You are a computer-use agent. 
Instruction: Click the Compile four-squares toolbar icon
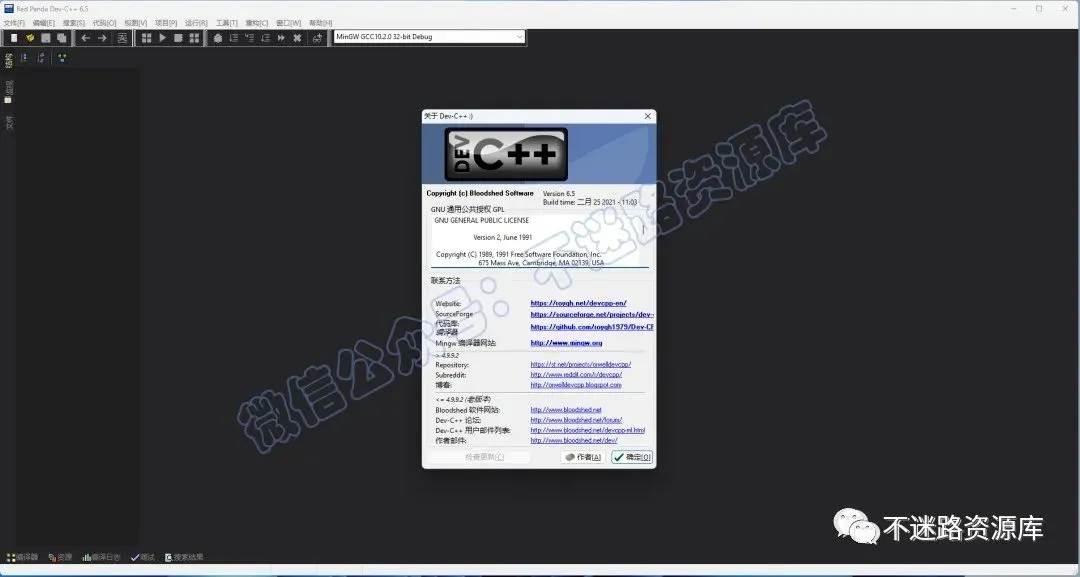pos(146,38)
